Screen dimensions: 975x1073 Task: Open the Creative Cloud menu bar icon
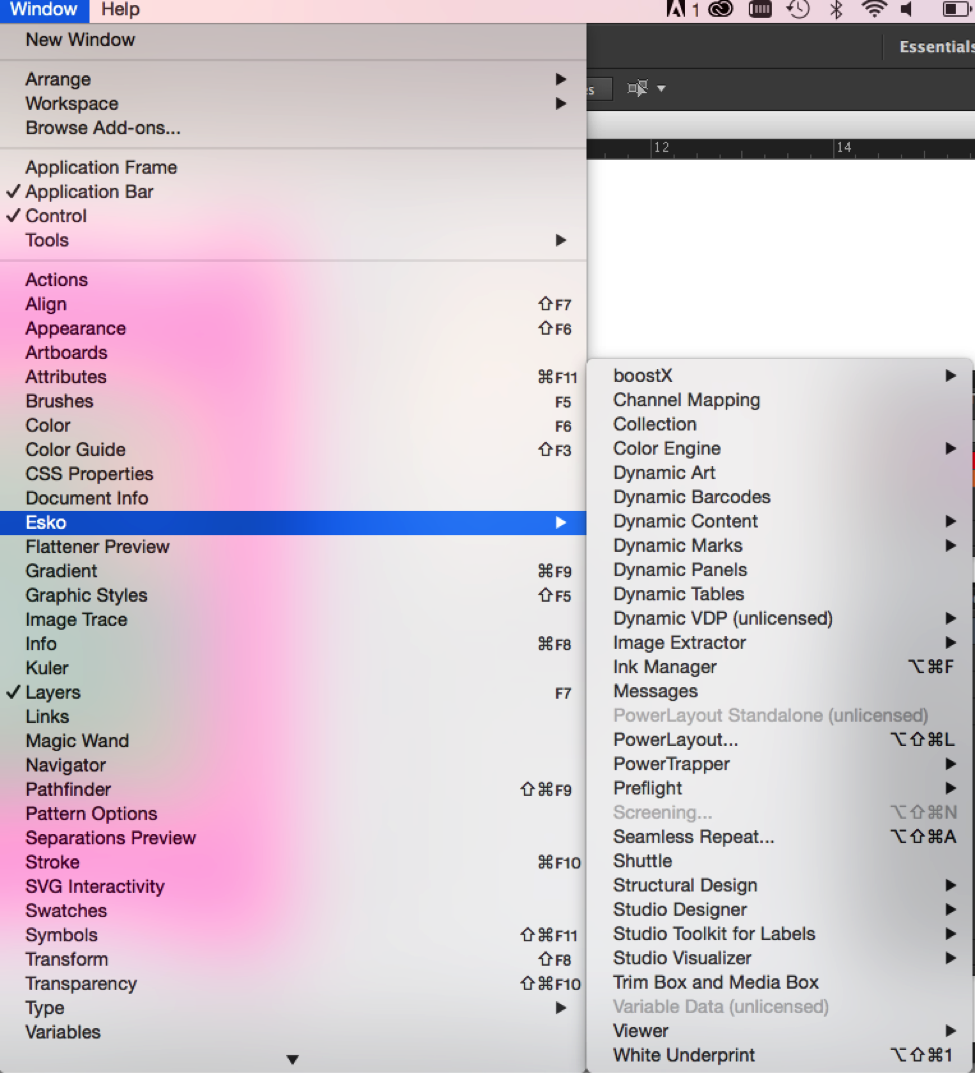click(720, 9)
